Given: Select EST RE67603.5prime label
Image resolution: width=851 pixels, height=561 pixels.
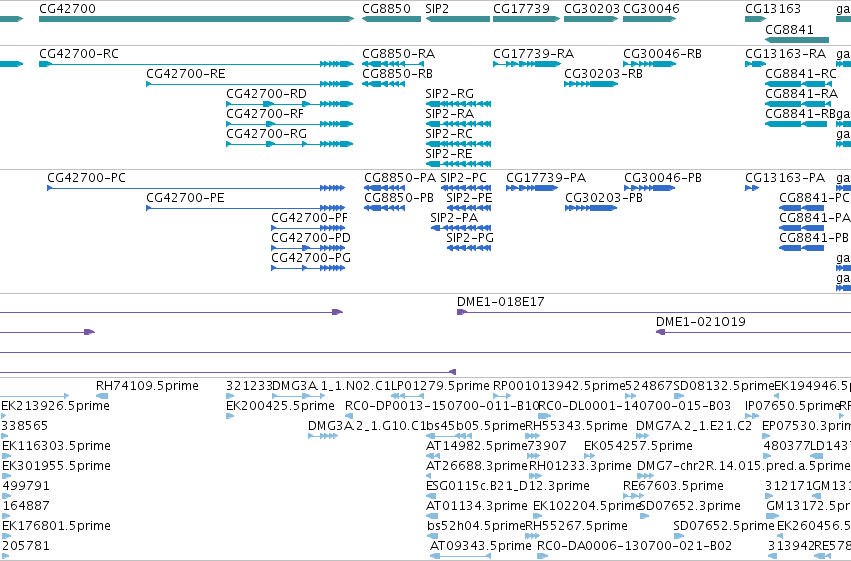Looking at the screenshot, I should point(673,486).
